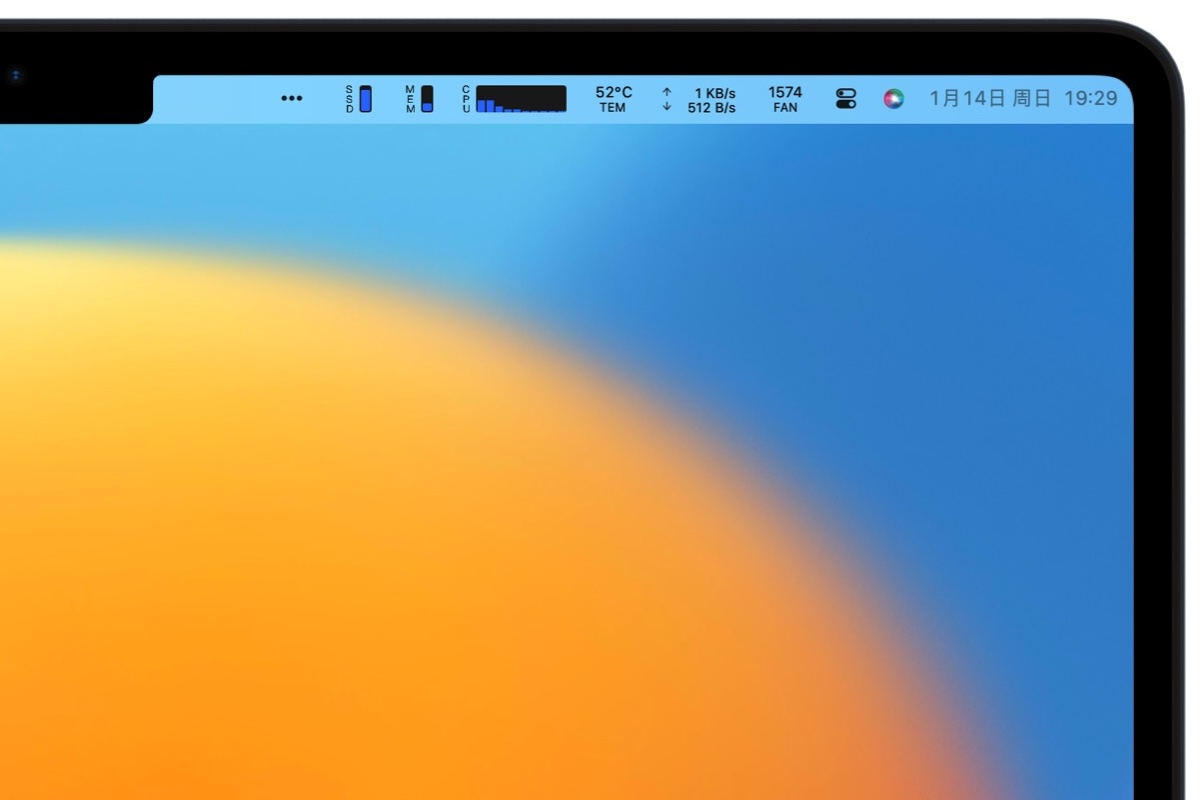This screenshot has width=1200, height=800.
Task: Click the 1574 fan speed value
Action: pyautogui.click(x=785, y=92)
